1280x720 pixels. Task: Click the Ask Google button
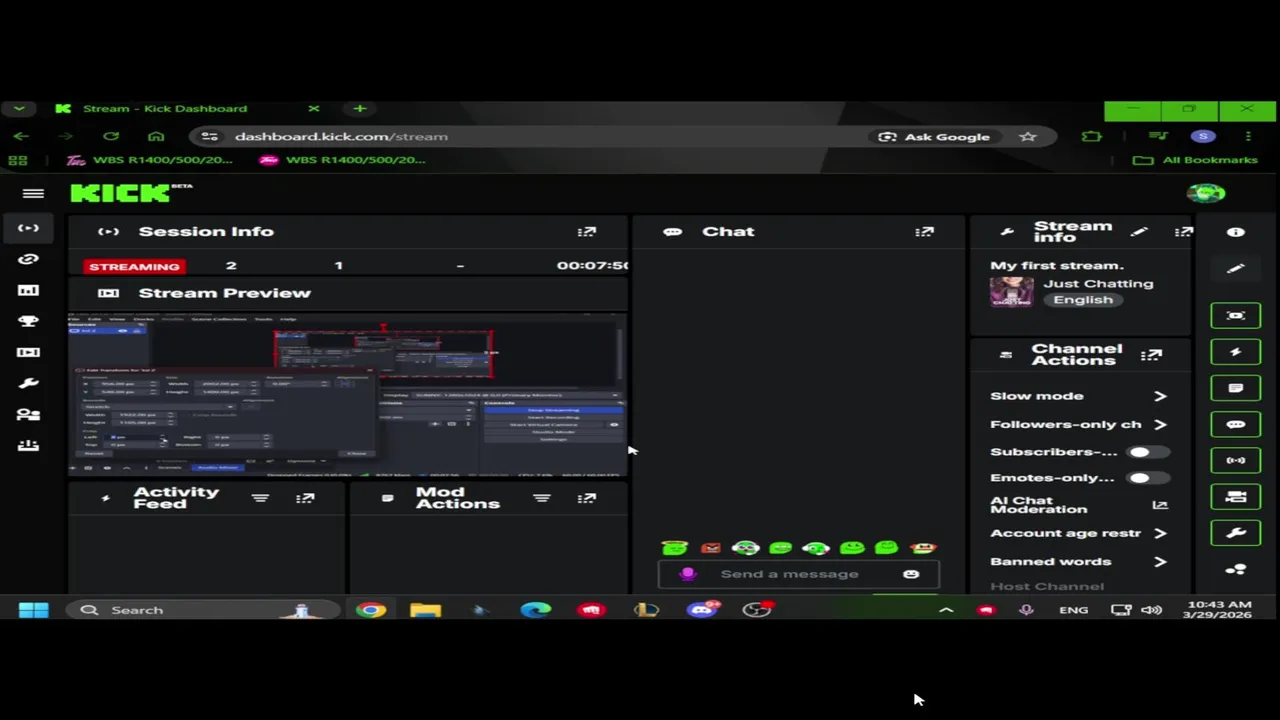click(934, 137)
